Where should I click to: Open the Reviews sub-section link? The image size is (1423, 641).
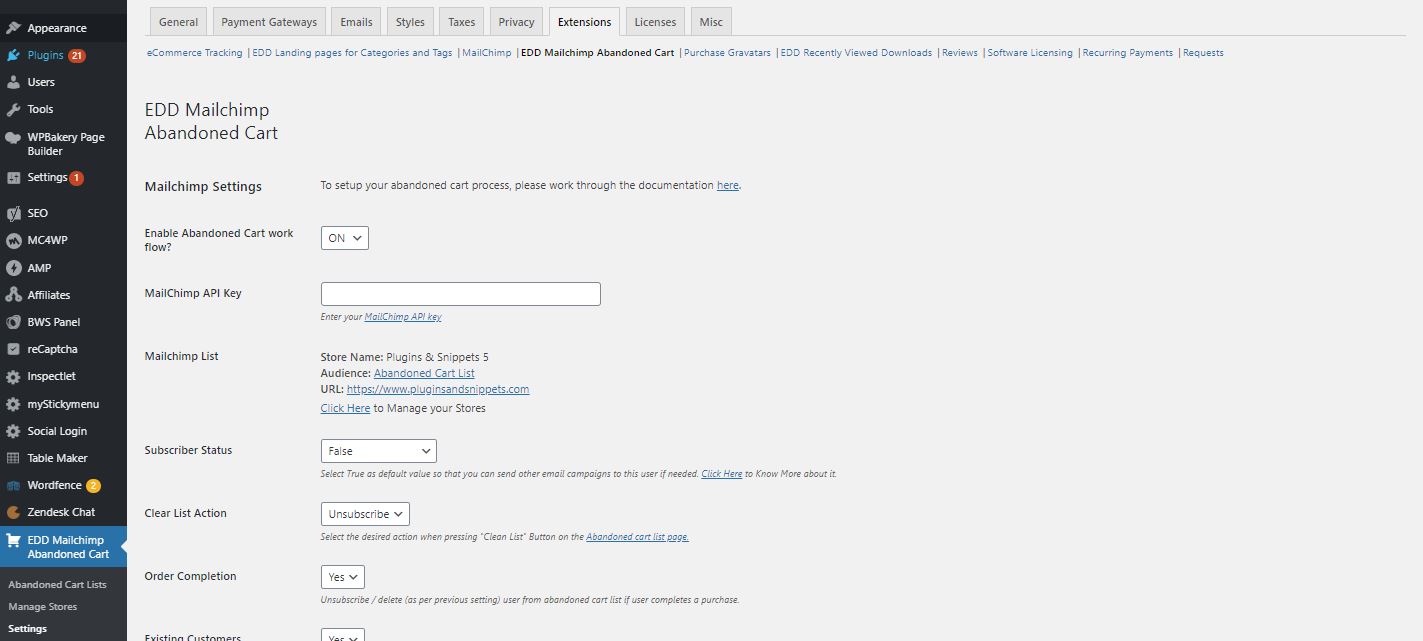(x=960, y=53)
